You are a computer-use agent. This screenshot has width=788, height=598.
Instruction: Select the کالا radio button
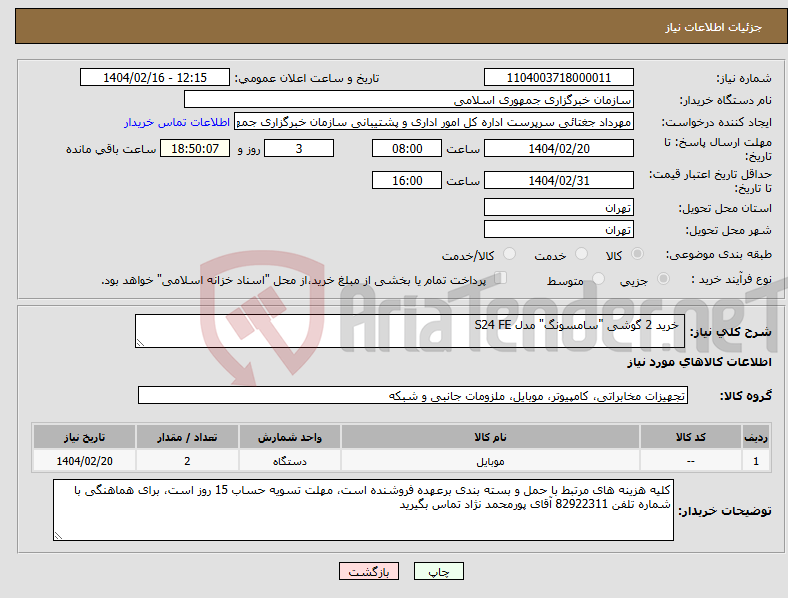pos(637,254)
